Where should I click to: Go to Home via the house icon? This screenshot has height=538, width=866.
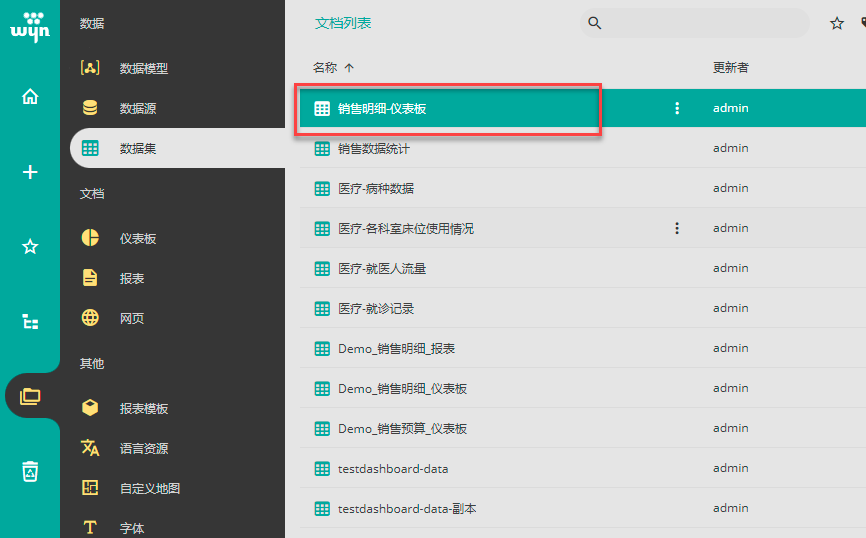[x=30, y=97]
